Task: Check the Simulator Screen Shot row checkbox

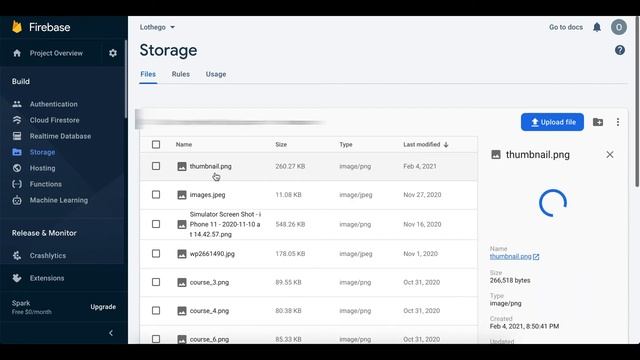Action: point(156,224)
